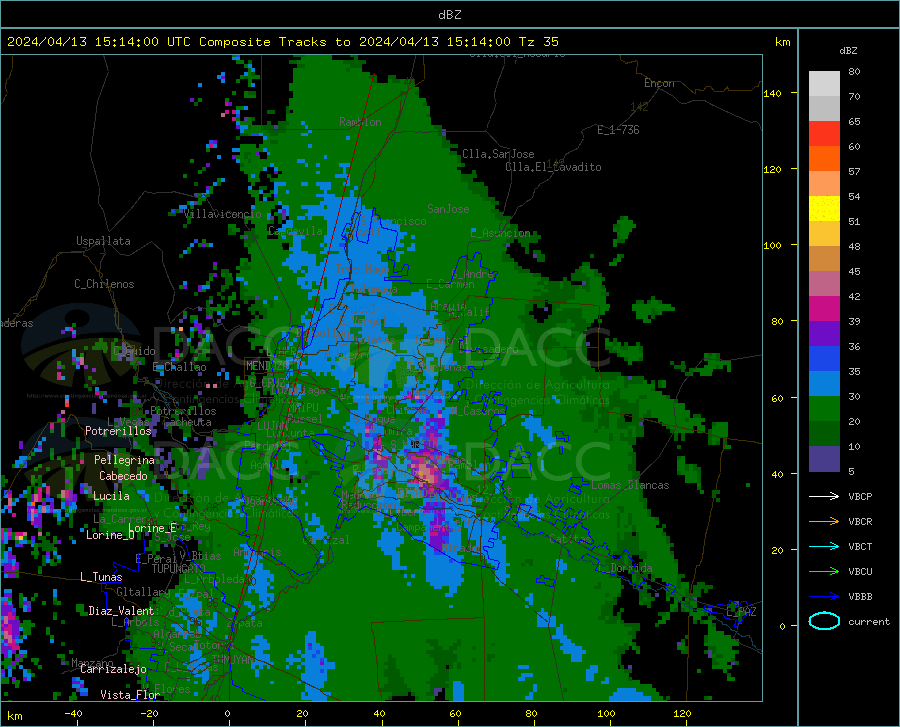Click the 'C_Chilenos' place label
Image resolution: width=900 pixels, height=727 pixels.
tap(104, 284)
